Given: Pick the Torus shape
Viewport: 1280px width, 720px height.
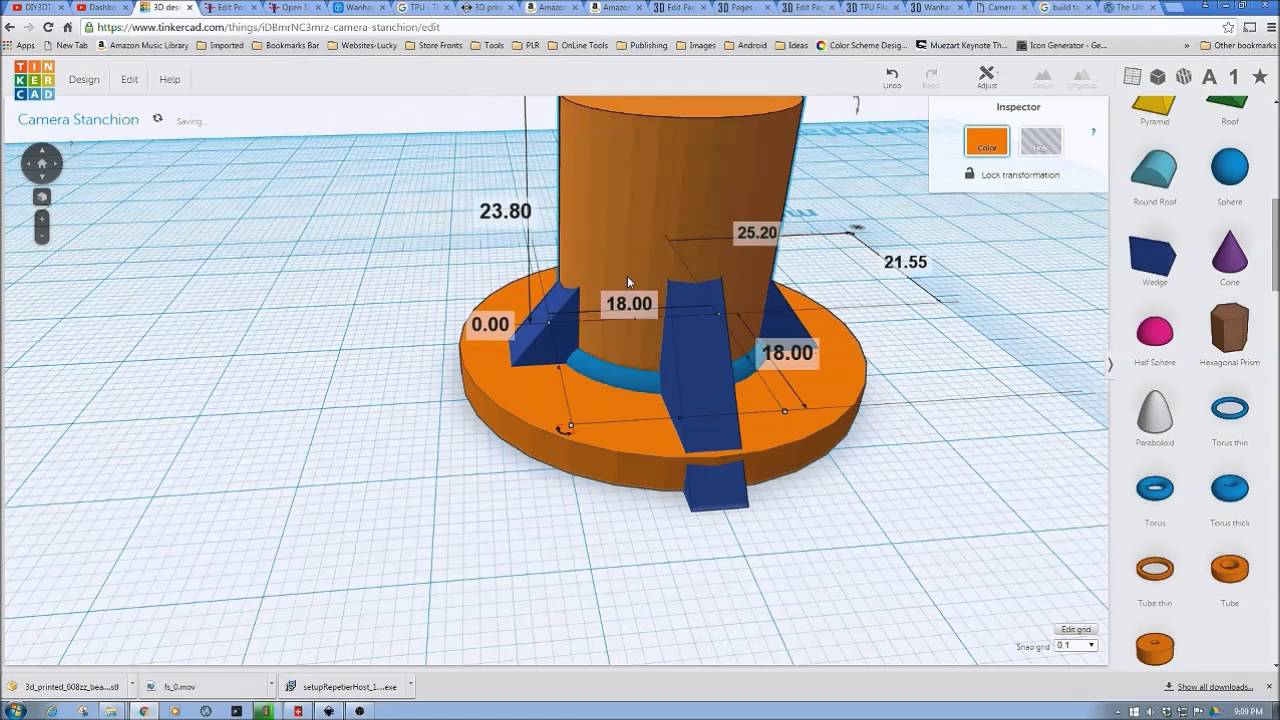Looking at the screenshot, I should [1155, 489].
